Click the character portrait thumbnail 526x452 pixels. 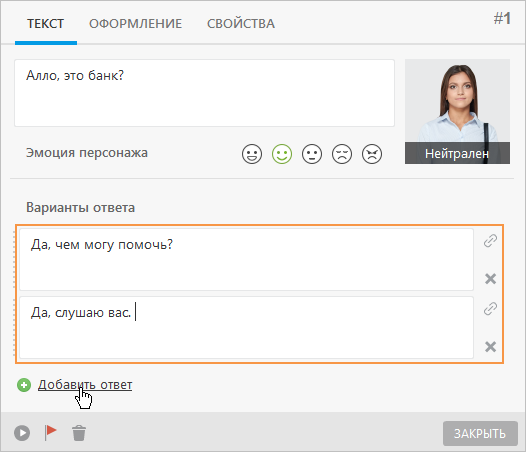click(x=457, y=111)
